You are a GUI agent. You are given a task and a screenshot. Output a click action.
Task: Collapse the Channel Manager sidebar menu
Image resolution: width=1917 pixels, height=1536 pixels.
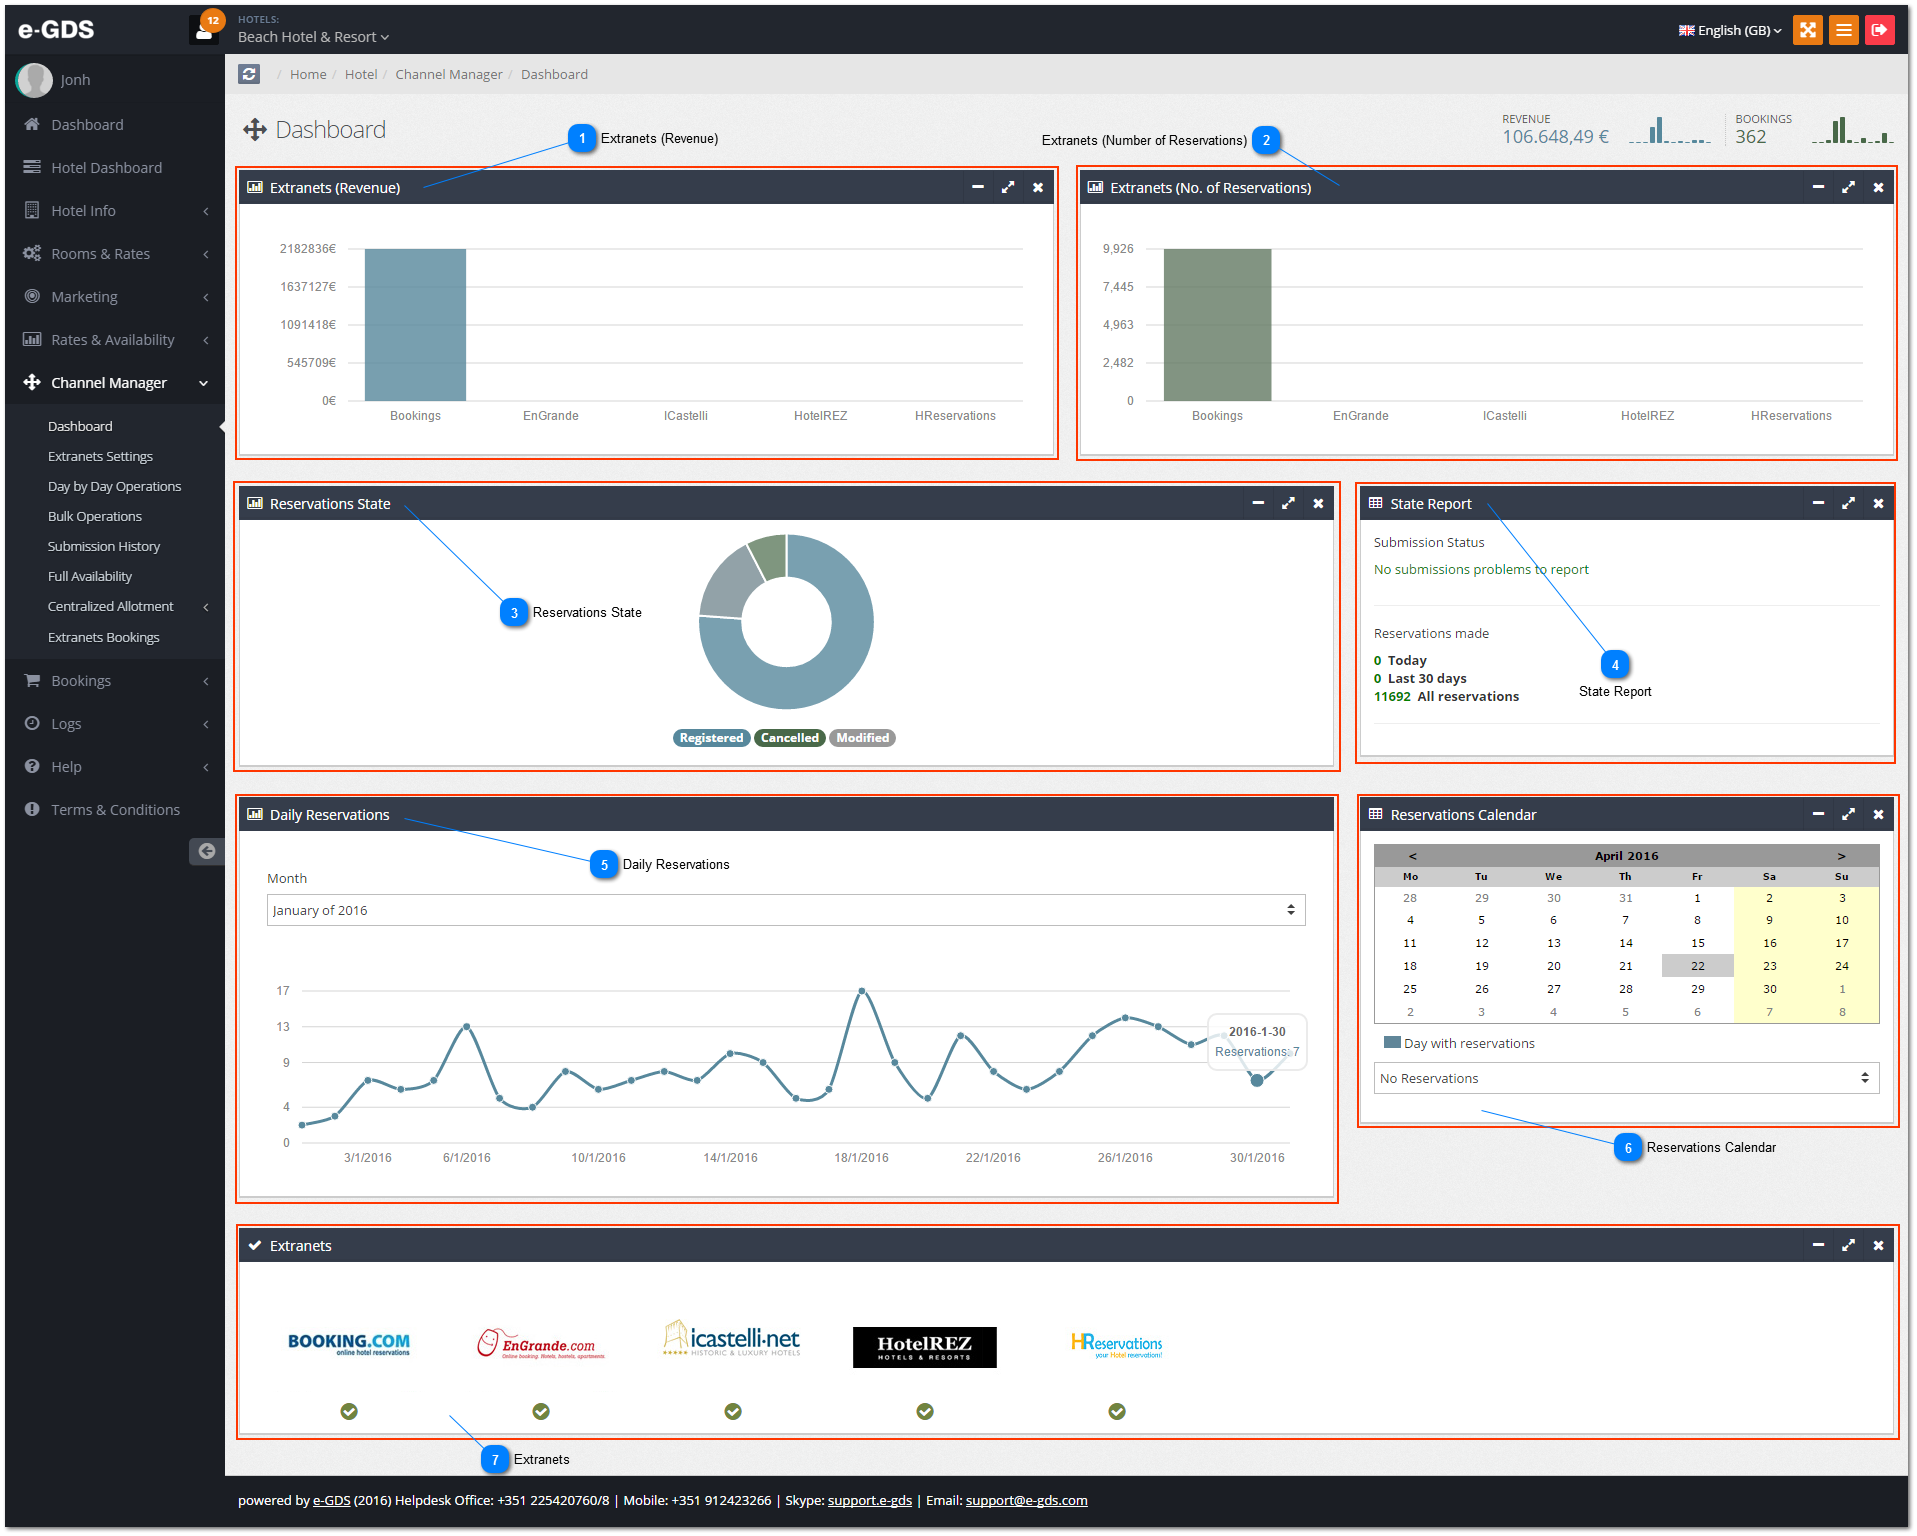[115, 383]
